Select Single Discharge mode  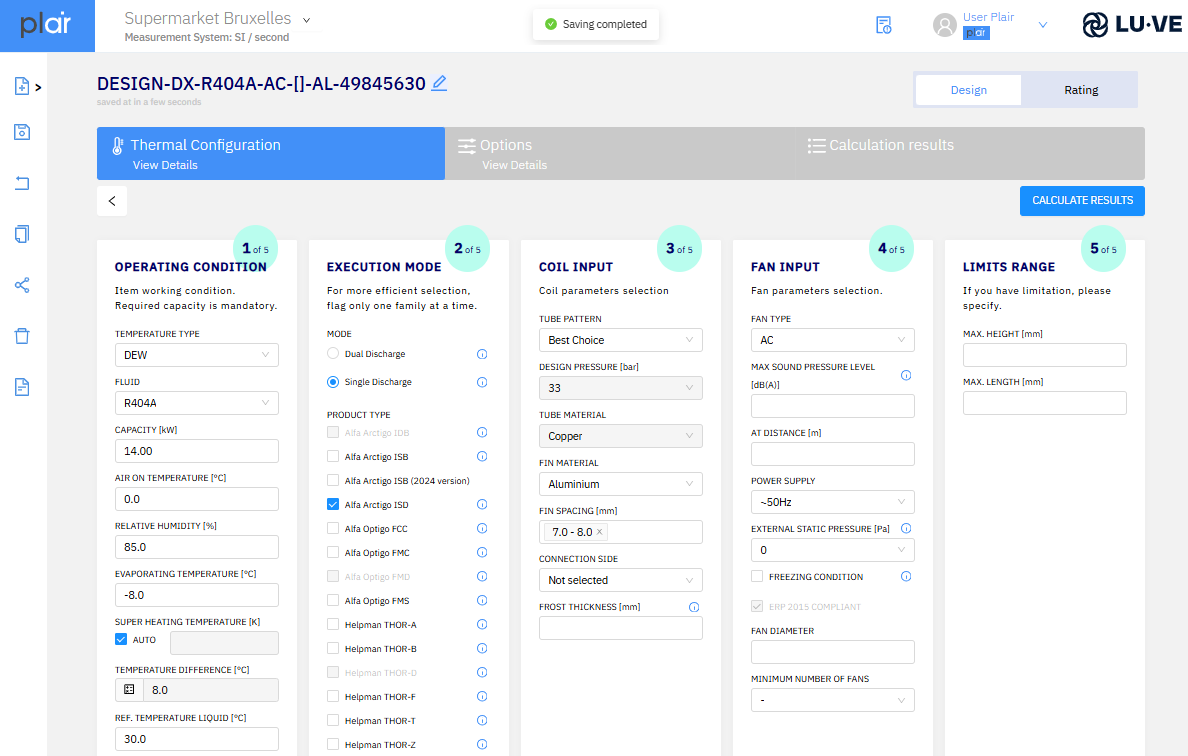[x=333, y=382]
